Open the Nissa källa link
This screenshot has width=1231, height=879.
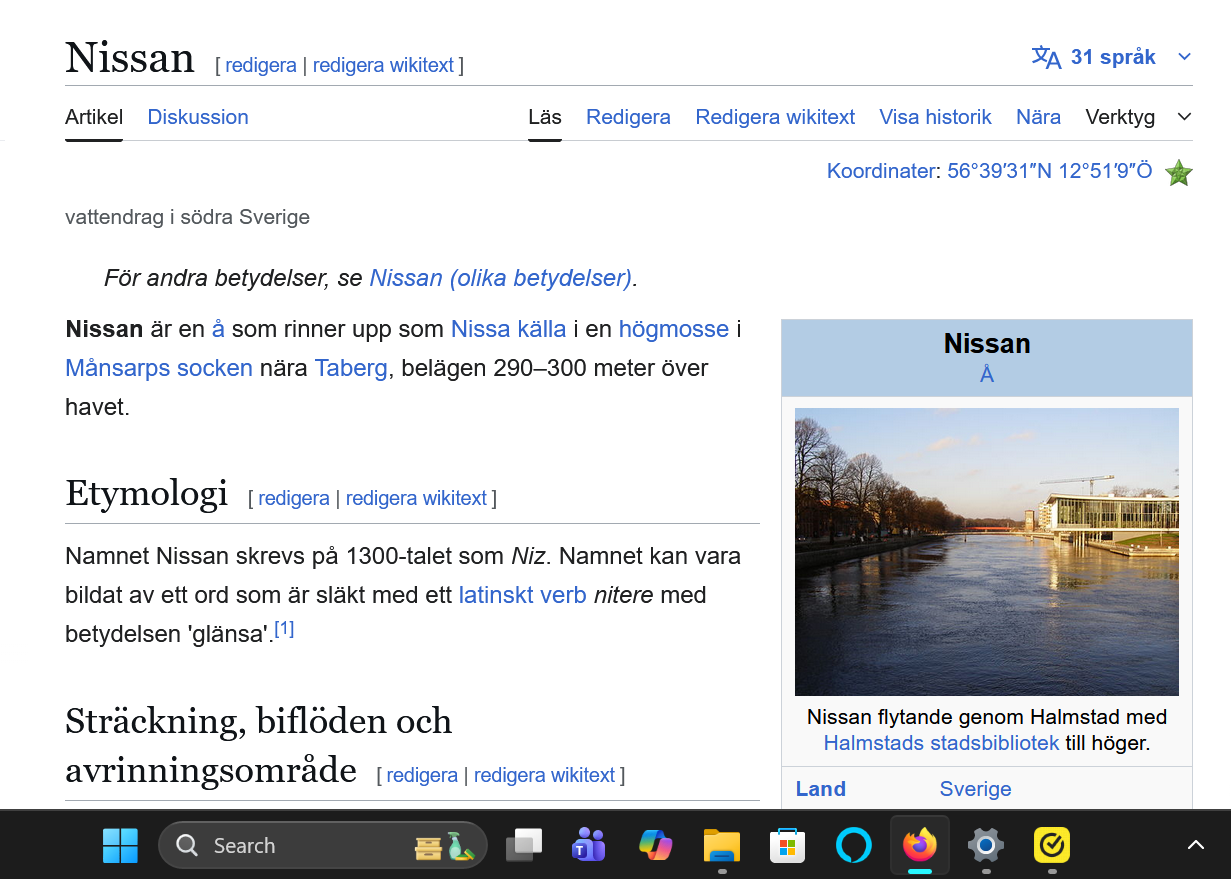tap(508, 329)
